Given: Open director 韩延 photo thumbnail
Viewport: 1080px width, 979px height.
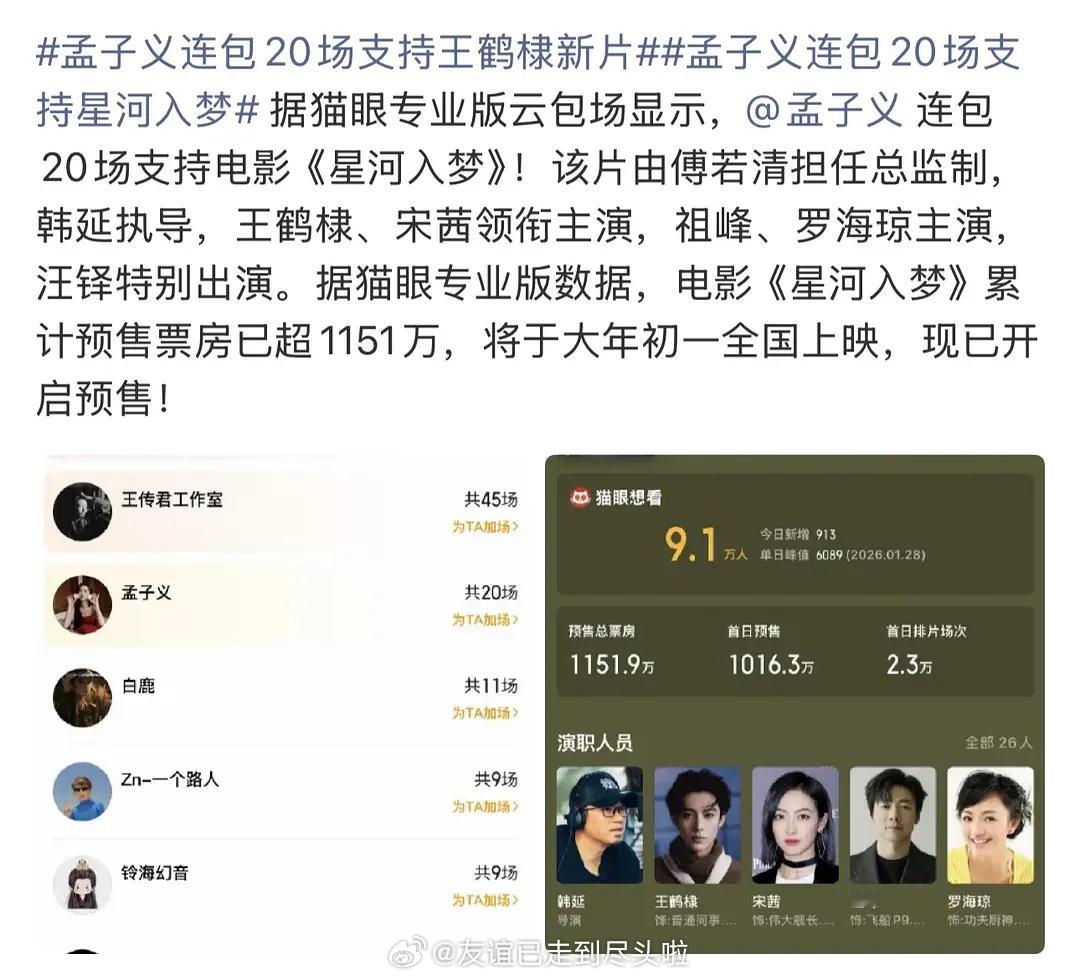Looking at the screenshot, I should click(599, 825).
